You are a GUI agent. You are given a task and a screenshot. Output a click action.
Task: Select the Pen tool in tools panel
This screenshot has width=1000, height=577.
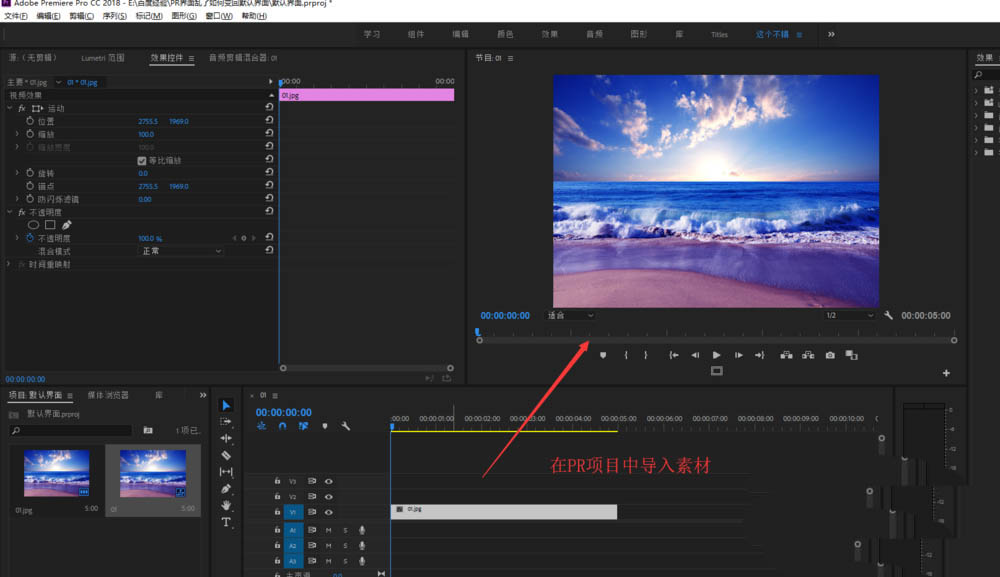click(226, 489)
